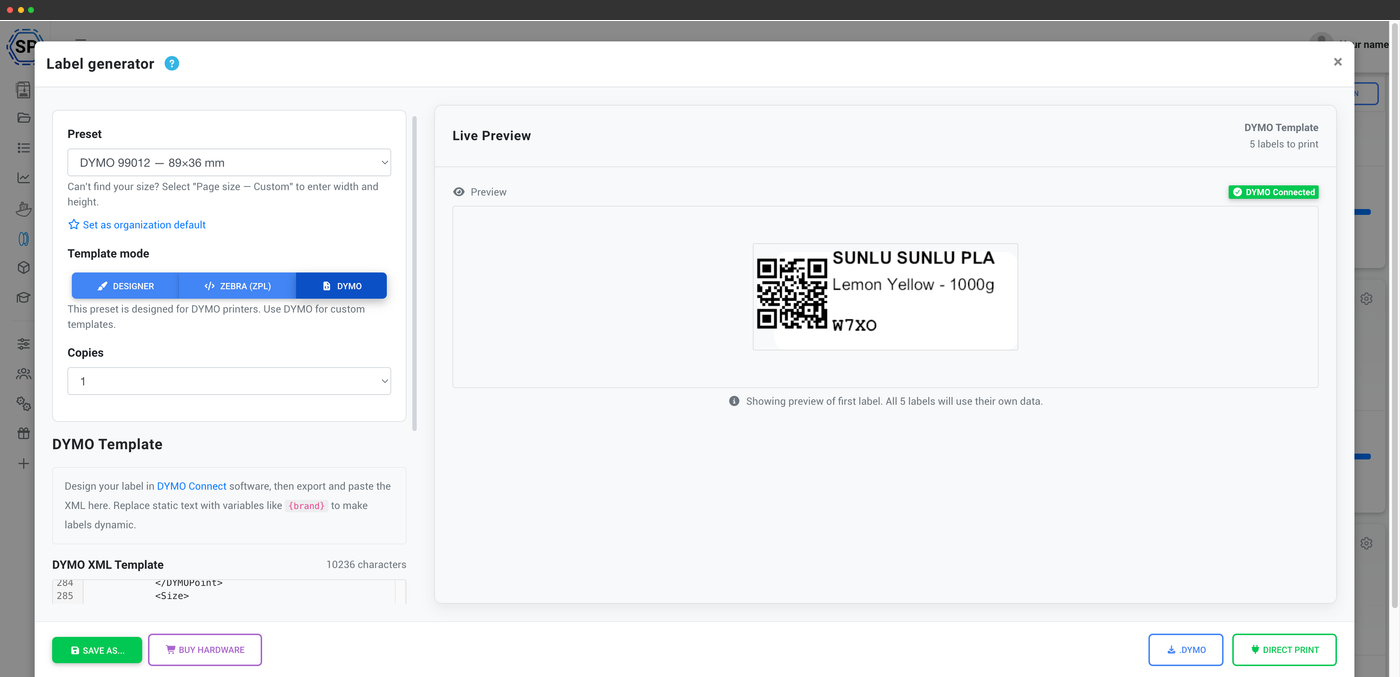Click the Buy Hardware button

coord(205,650)
